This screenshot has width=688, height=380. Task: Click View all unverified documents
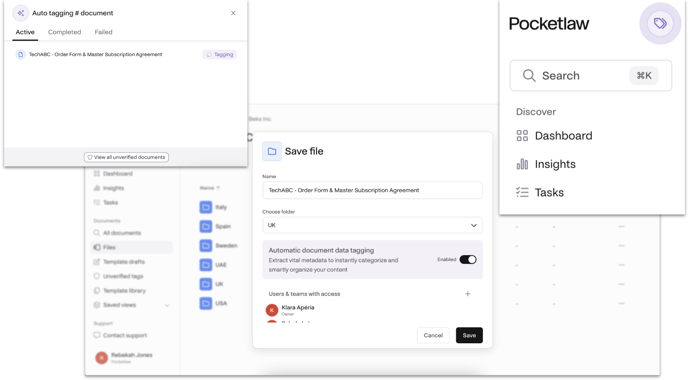click(126, 157)
